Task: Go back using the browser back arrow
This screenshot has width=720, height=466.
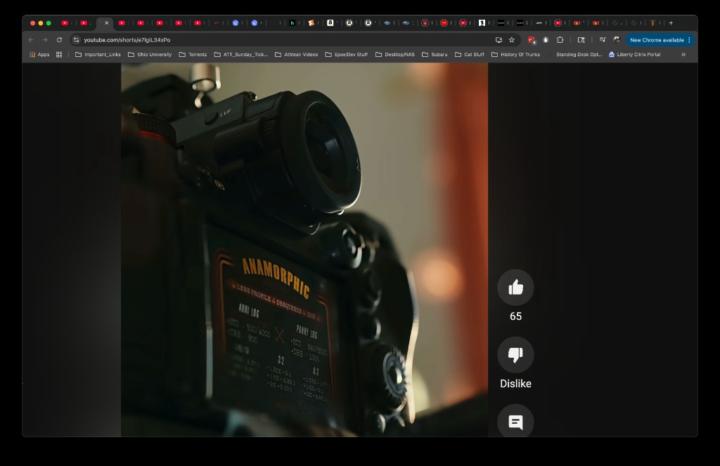Action: (31, 40)
